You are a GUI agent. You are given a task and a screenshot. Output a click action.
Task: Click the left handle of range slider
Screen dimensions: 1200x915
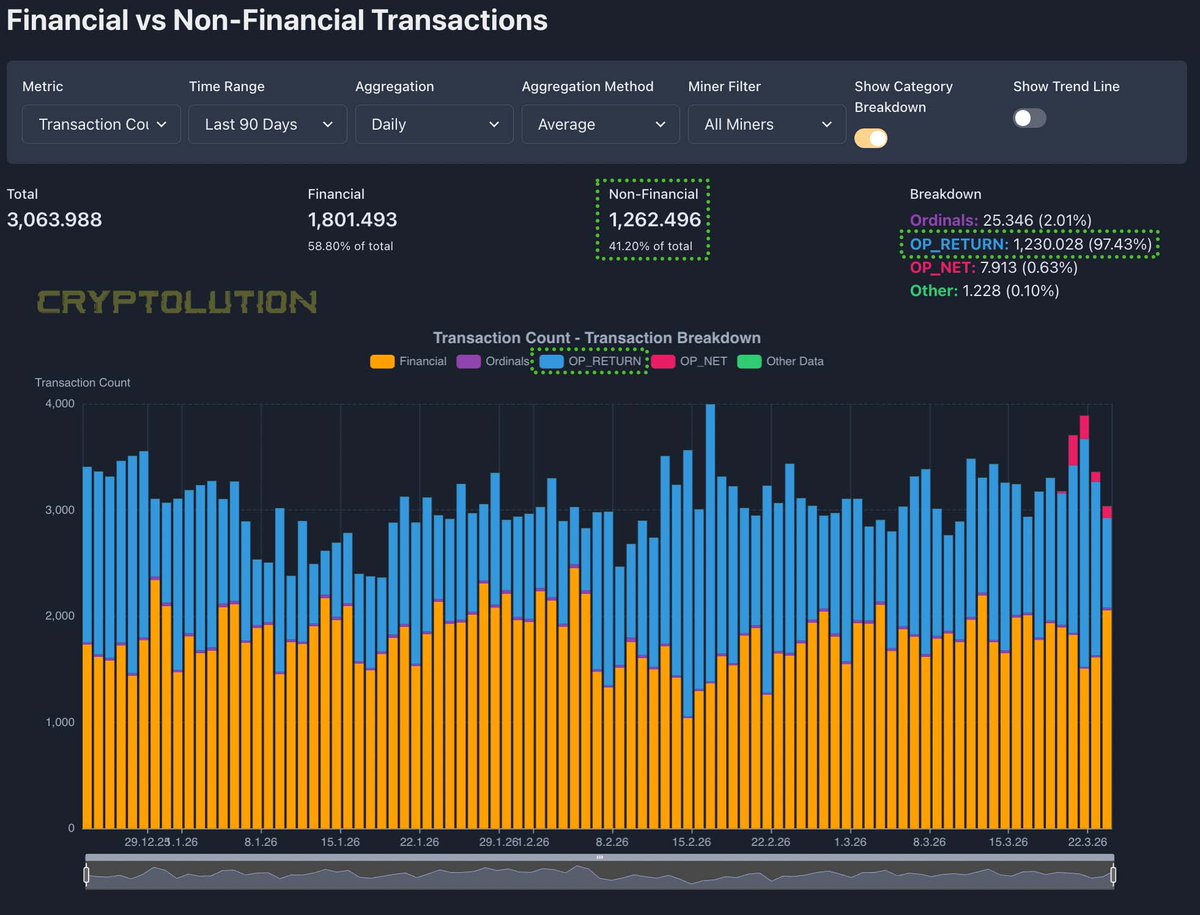coord(86,875)
